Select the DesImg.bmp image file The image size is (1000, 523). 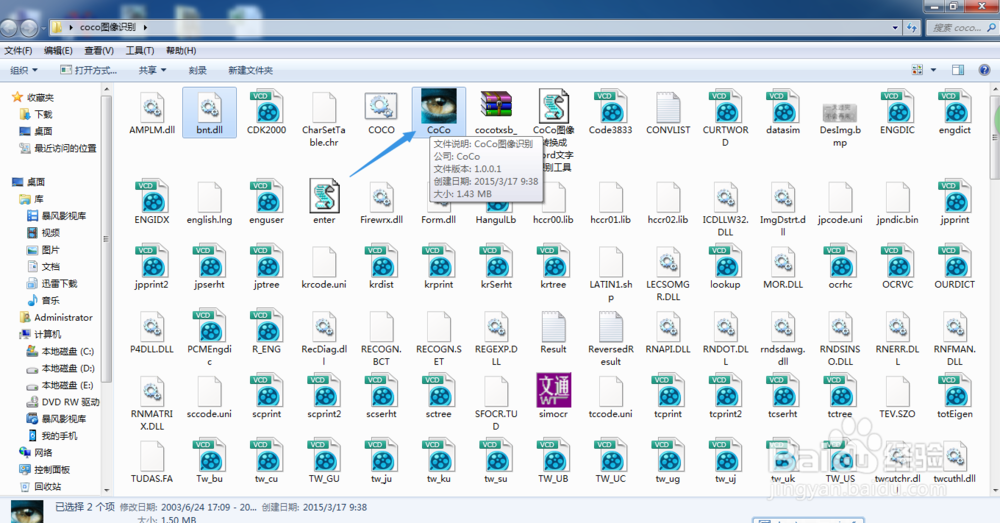840,113
